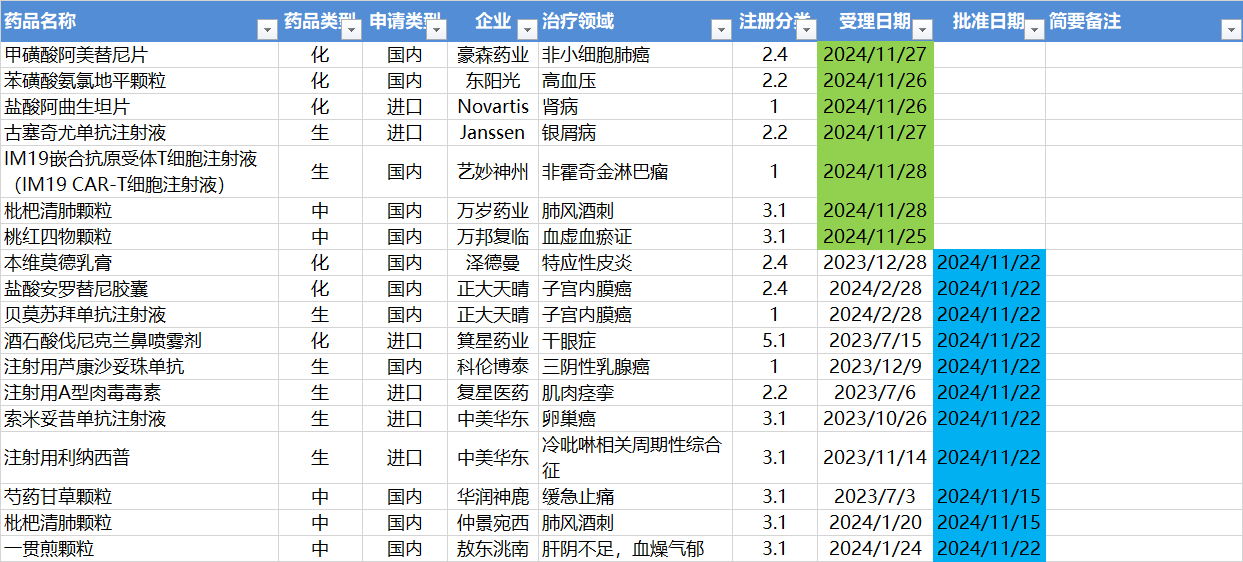Select the green date cell 2024/11/25
1243x562 pixels.
(x=875, y=237)
